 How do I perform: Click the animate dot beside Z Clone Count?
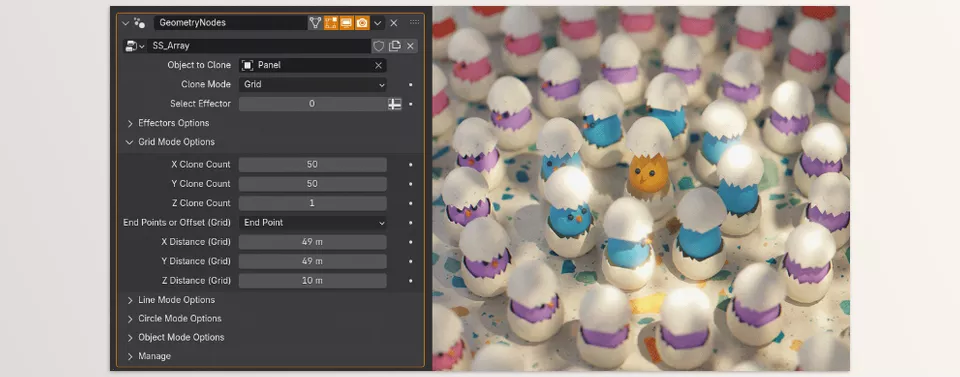click(x=410, y=203)
